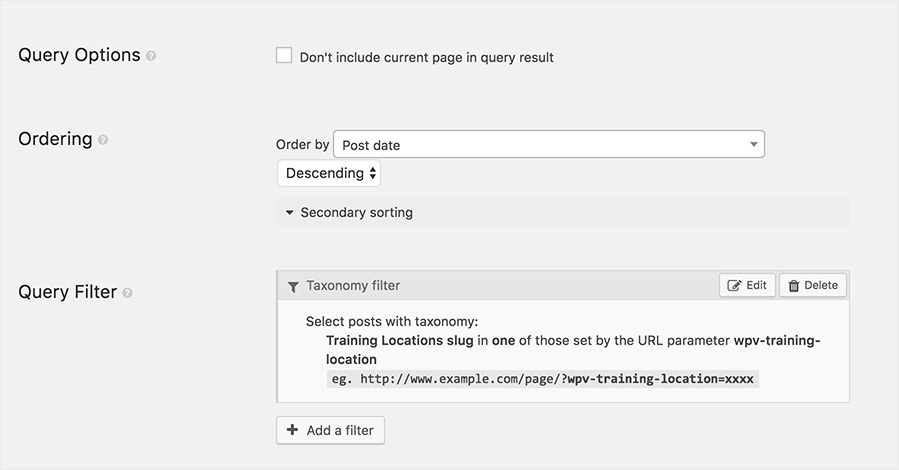Screen dimensions: 899x470
Task: Click the Taxonomy filter header title
Action: [x=353, y=285]
